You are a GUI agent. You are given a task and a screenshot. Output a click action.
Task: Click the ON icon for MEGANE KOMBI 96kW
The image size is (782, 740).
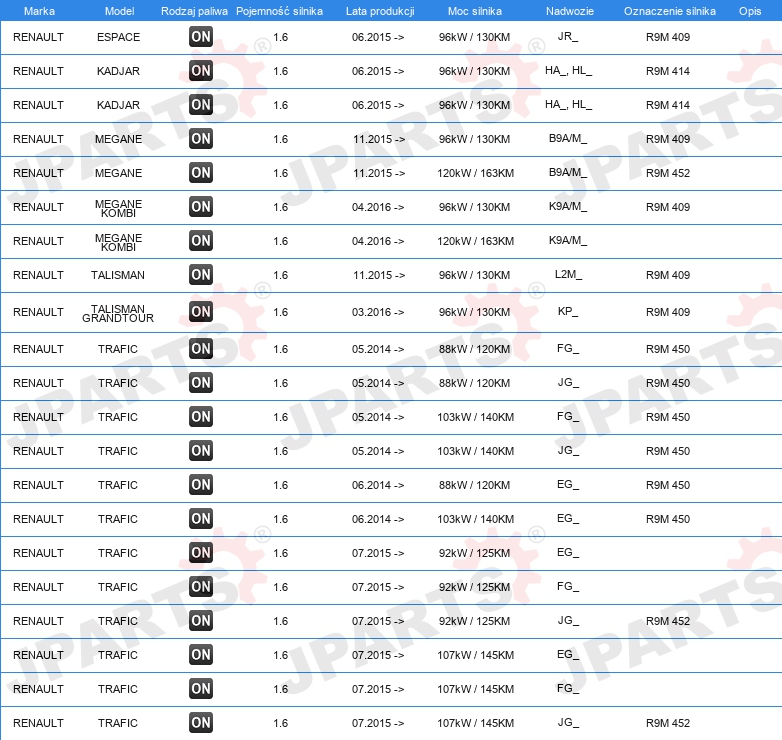tap(201, 206)
